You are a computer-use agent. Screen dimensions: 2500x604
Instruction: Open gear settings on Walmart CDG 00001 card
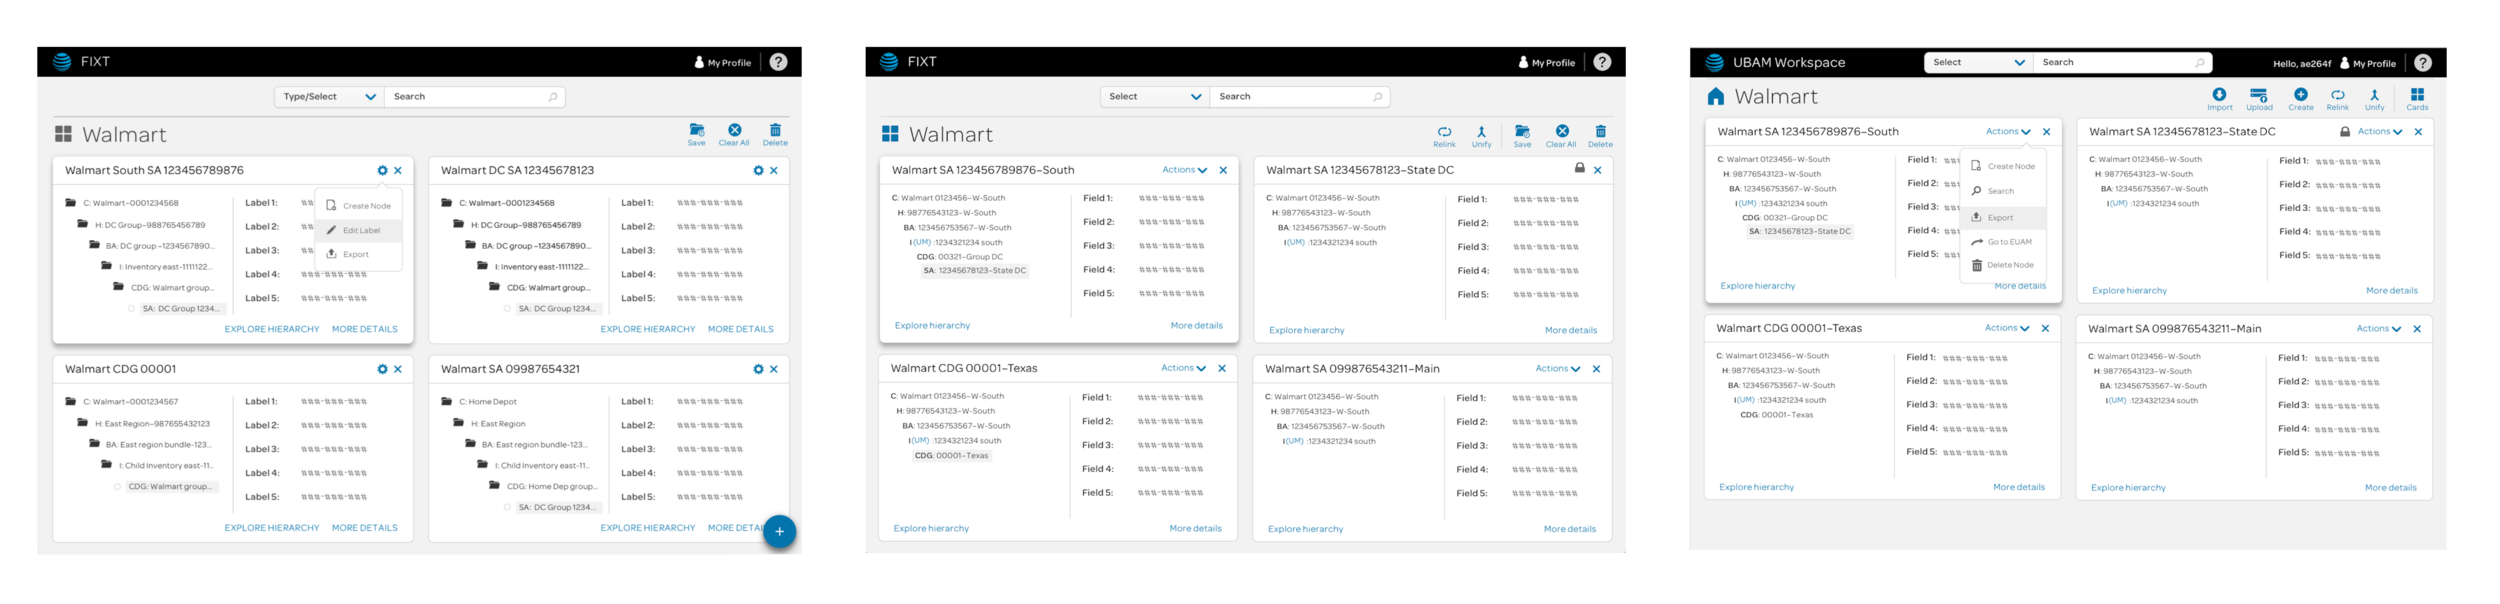pos(382,369)
